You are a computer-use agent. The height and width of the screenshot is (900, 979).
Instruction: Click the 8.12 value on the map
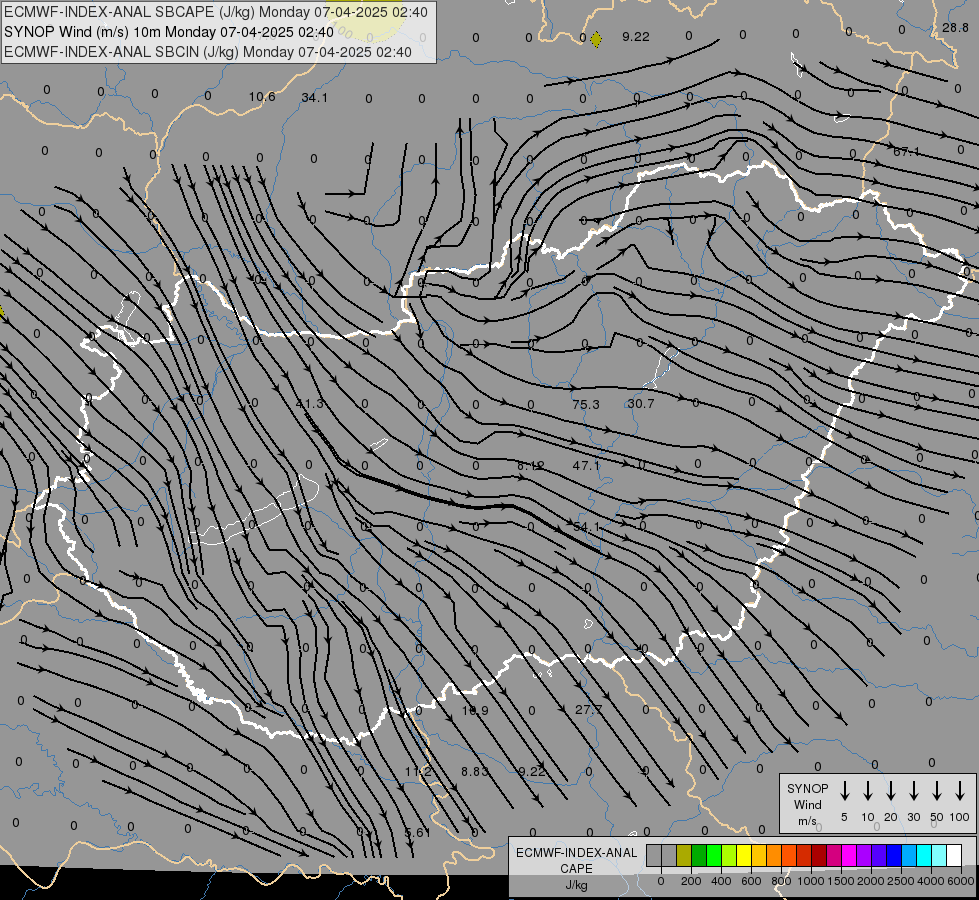point(531,465)
